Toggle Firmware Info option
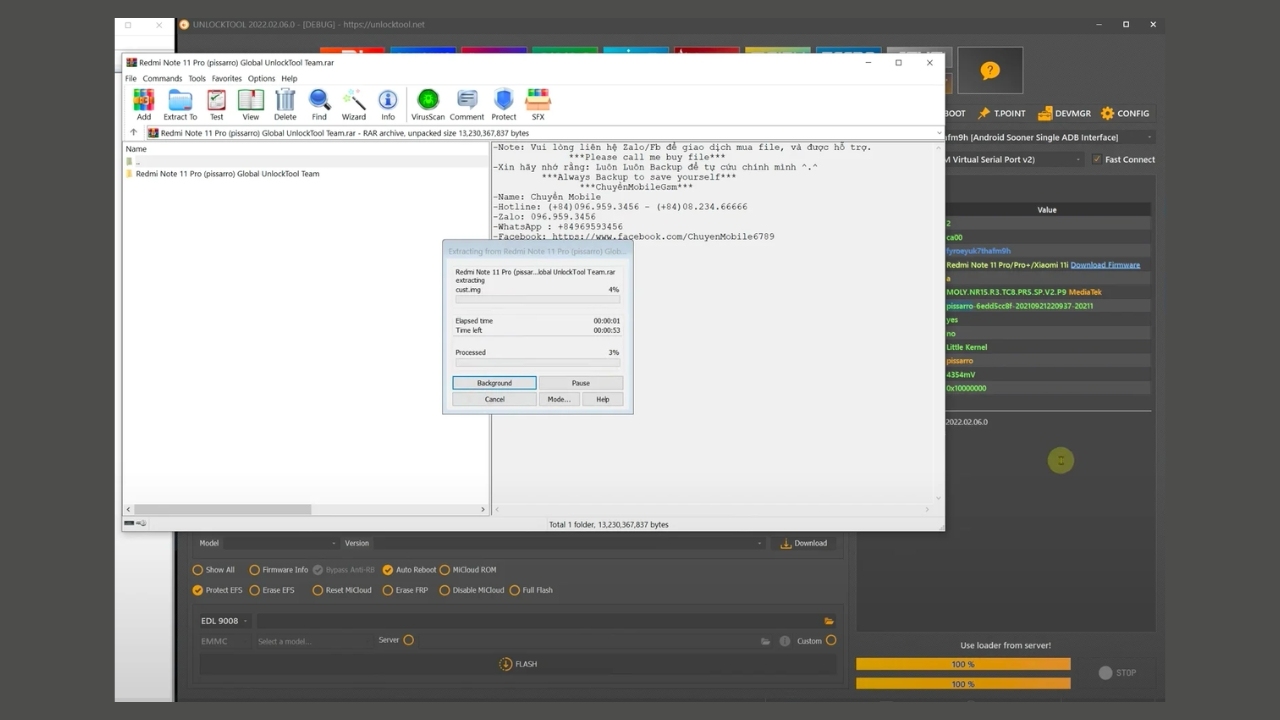This screenshot has width=1280, height=720. (254, 570)
